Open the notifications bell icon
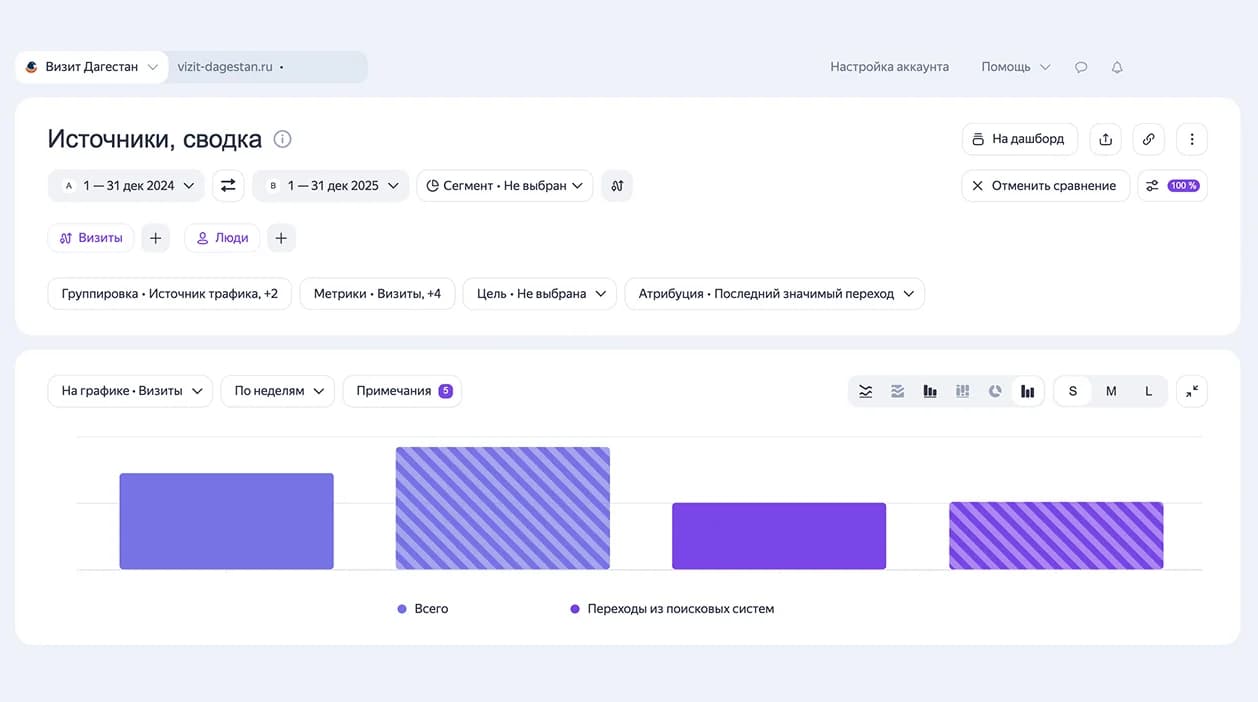The image size is (1258, 702). [x=1117, y=67]
